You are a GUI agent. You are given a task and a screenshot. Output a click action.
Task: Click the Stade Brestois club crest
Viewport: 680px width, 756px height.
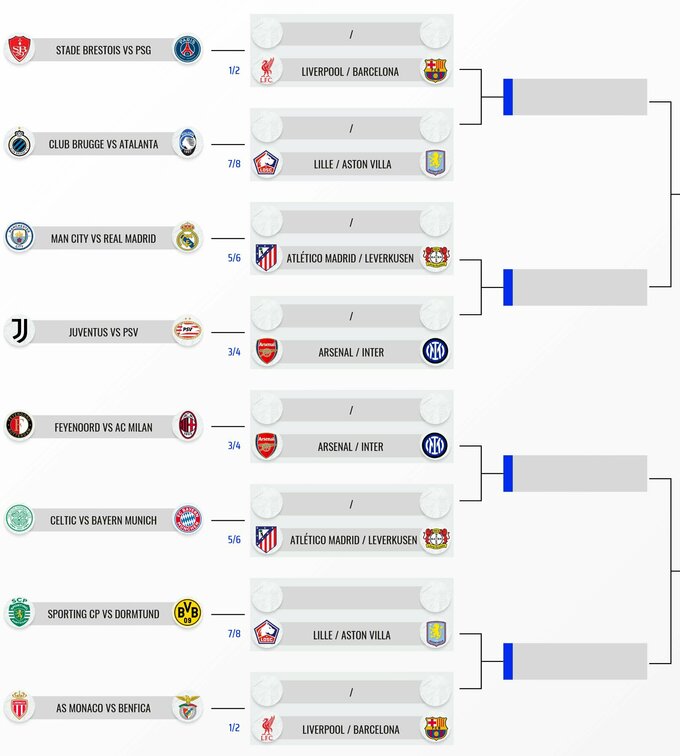18,50
